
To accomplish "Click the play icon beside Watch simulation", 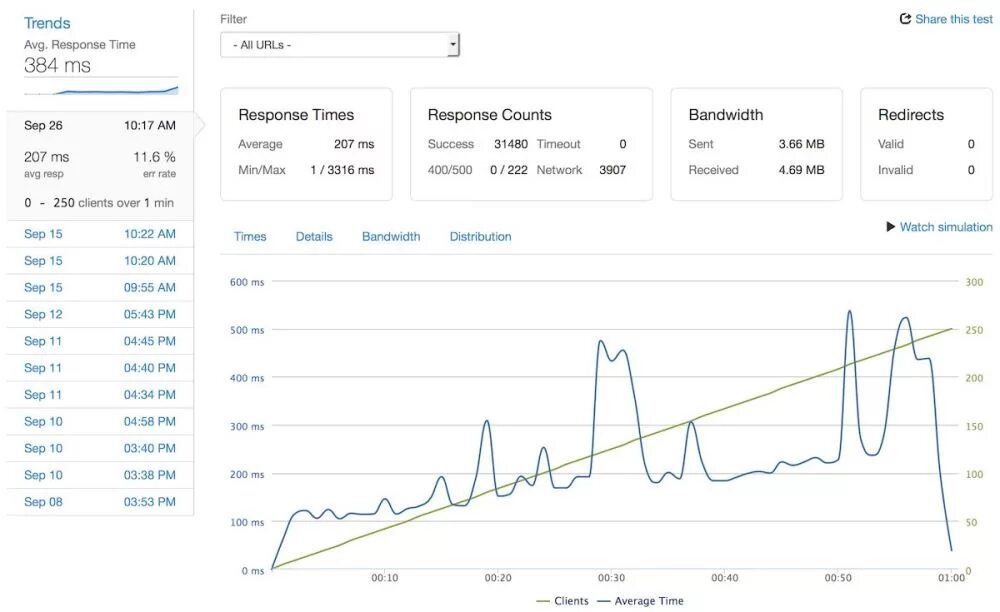I will point(890,227).
